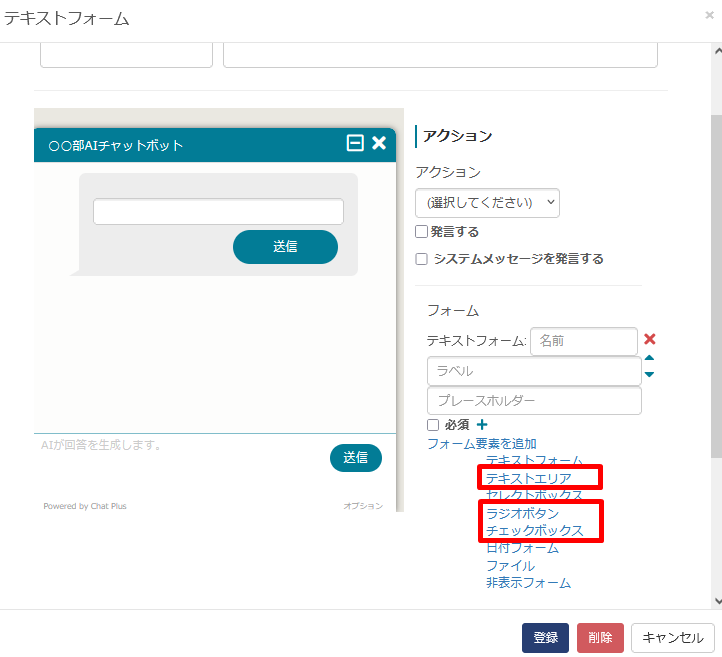Close the テキストフォーム dialog
Image resolution: width=722 pixels, height=657 pixels.
709,15
